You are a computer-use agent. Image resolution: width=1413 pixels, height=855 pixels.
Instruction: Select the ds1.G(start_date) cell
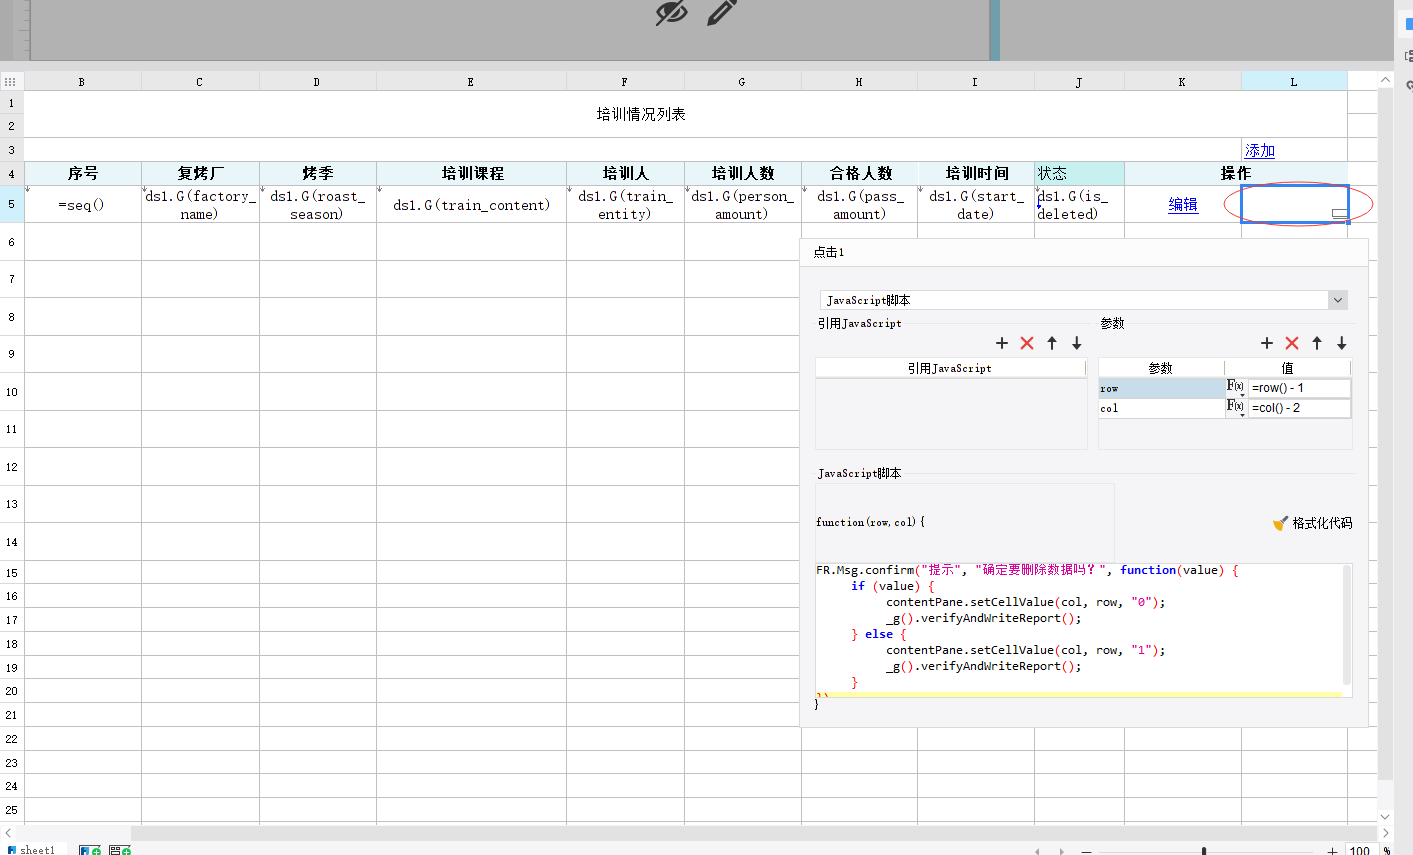pyautogui.click(x=976, y=205)
